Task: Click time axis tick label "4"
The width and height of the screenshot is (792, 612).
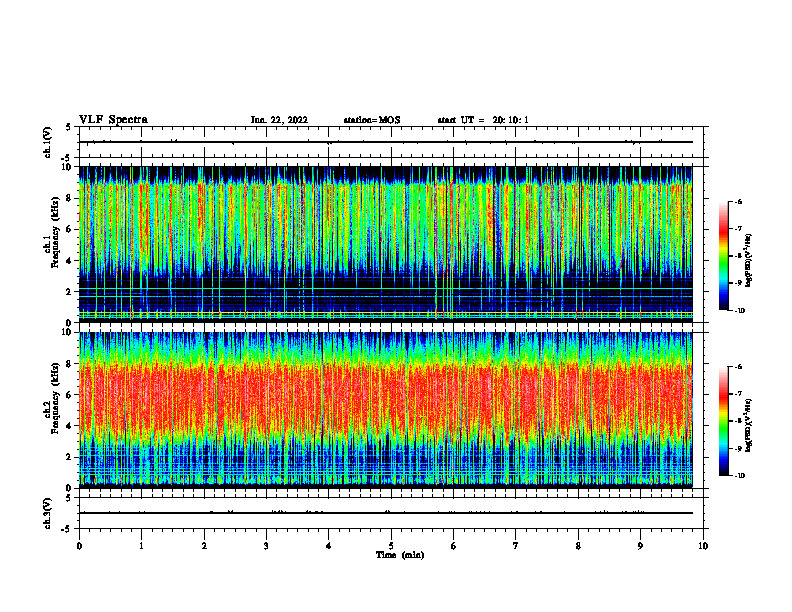Action: point(329,546)
